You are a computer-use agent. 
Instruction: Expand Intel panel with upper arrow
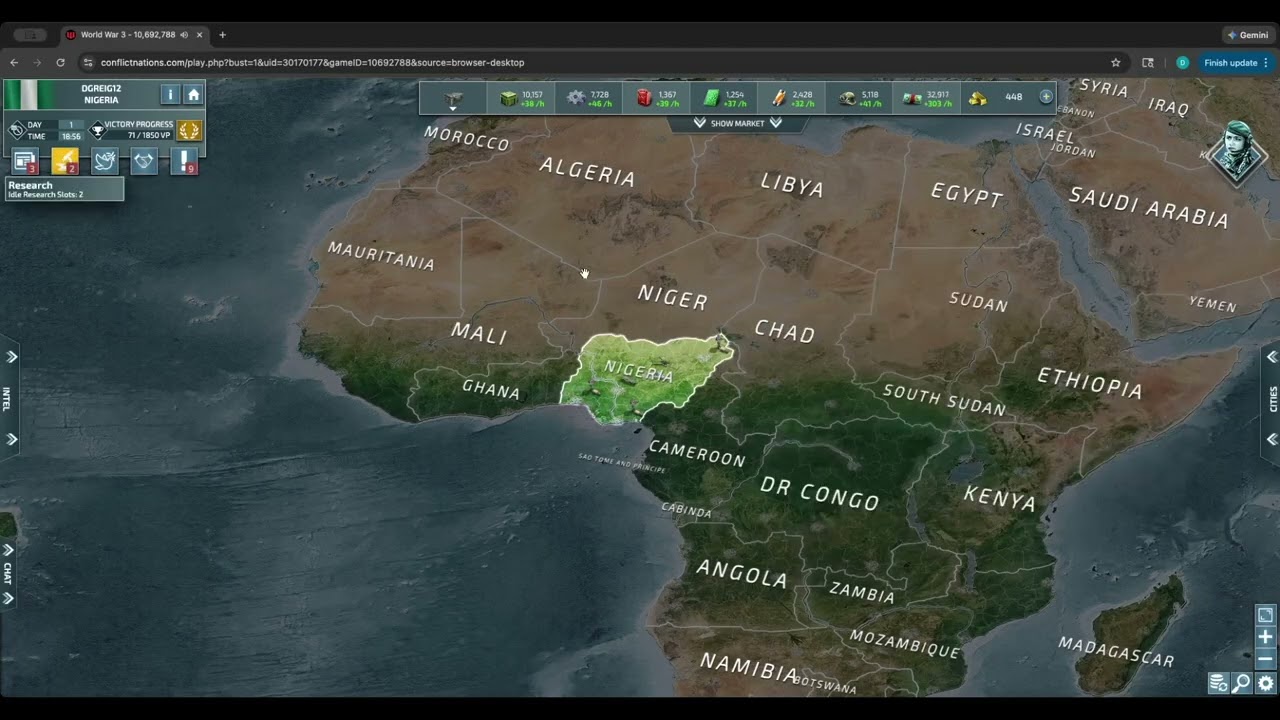tap(12, 357)
